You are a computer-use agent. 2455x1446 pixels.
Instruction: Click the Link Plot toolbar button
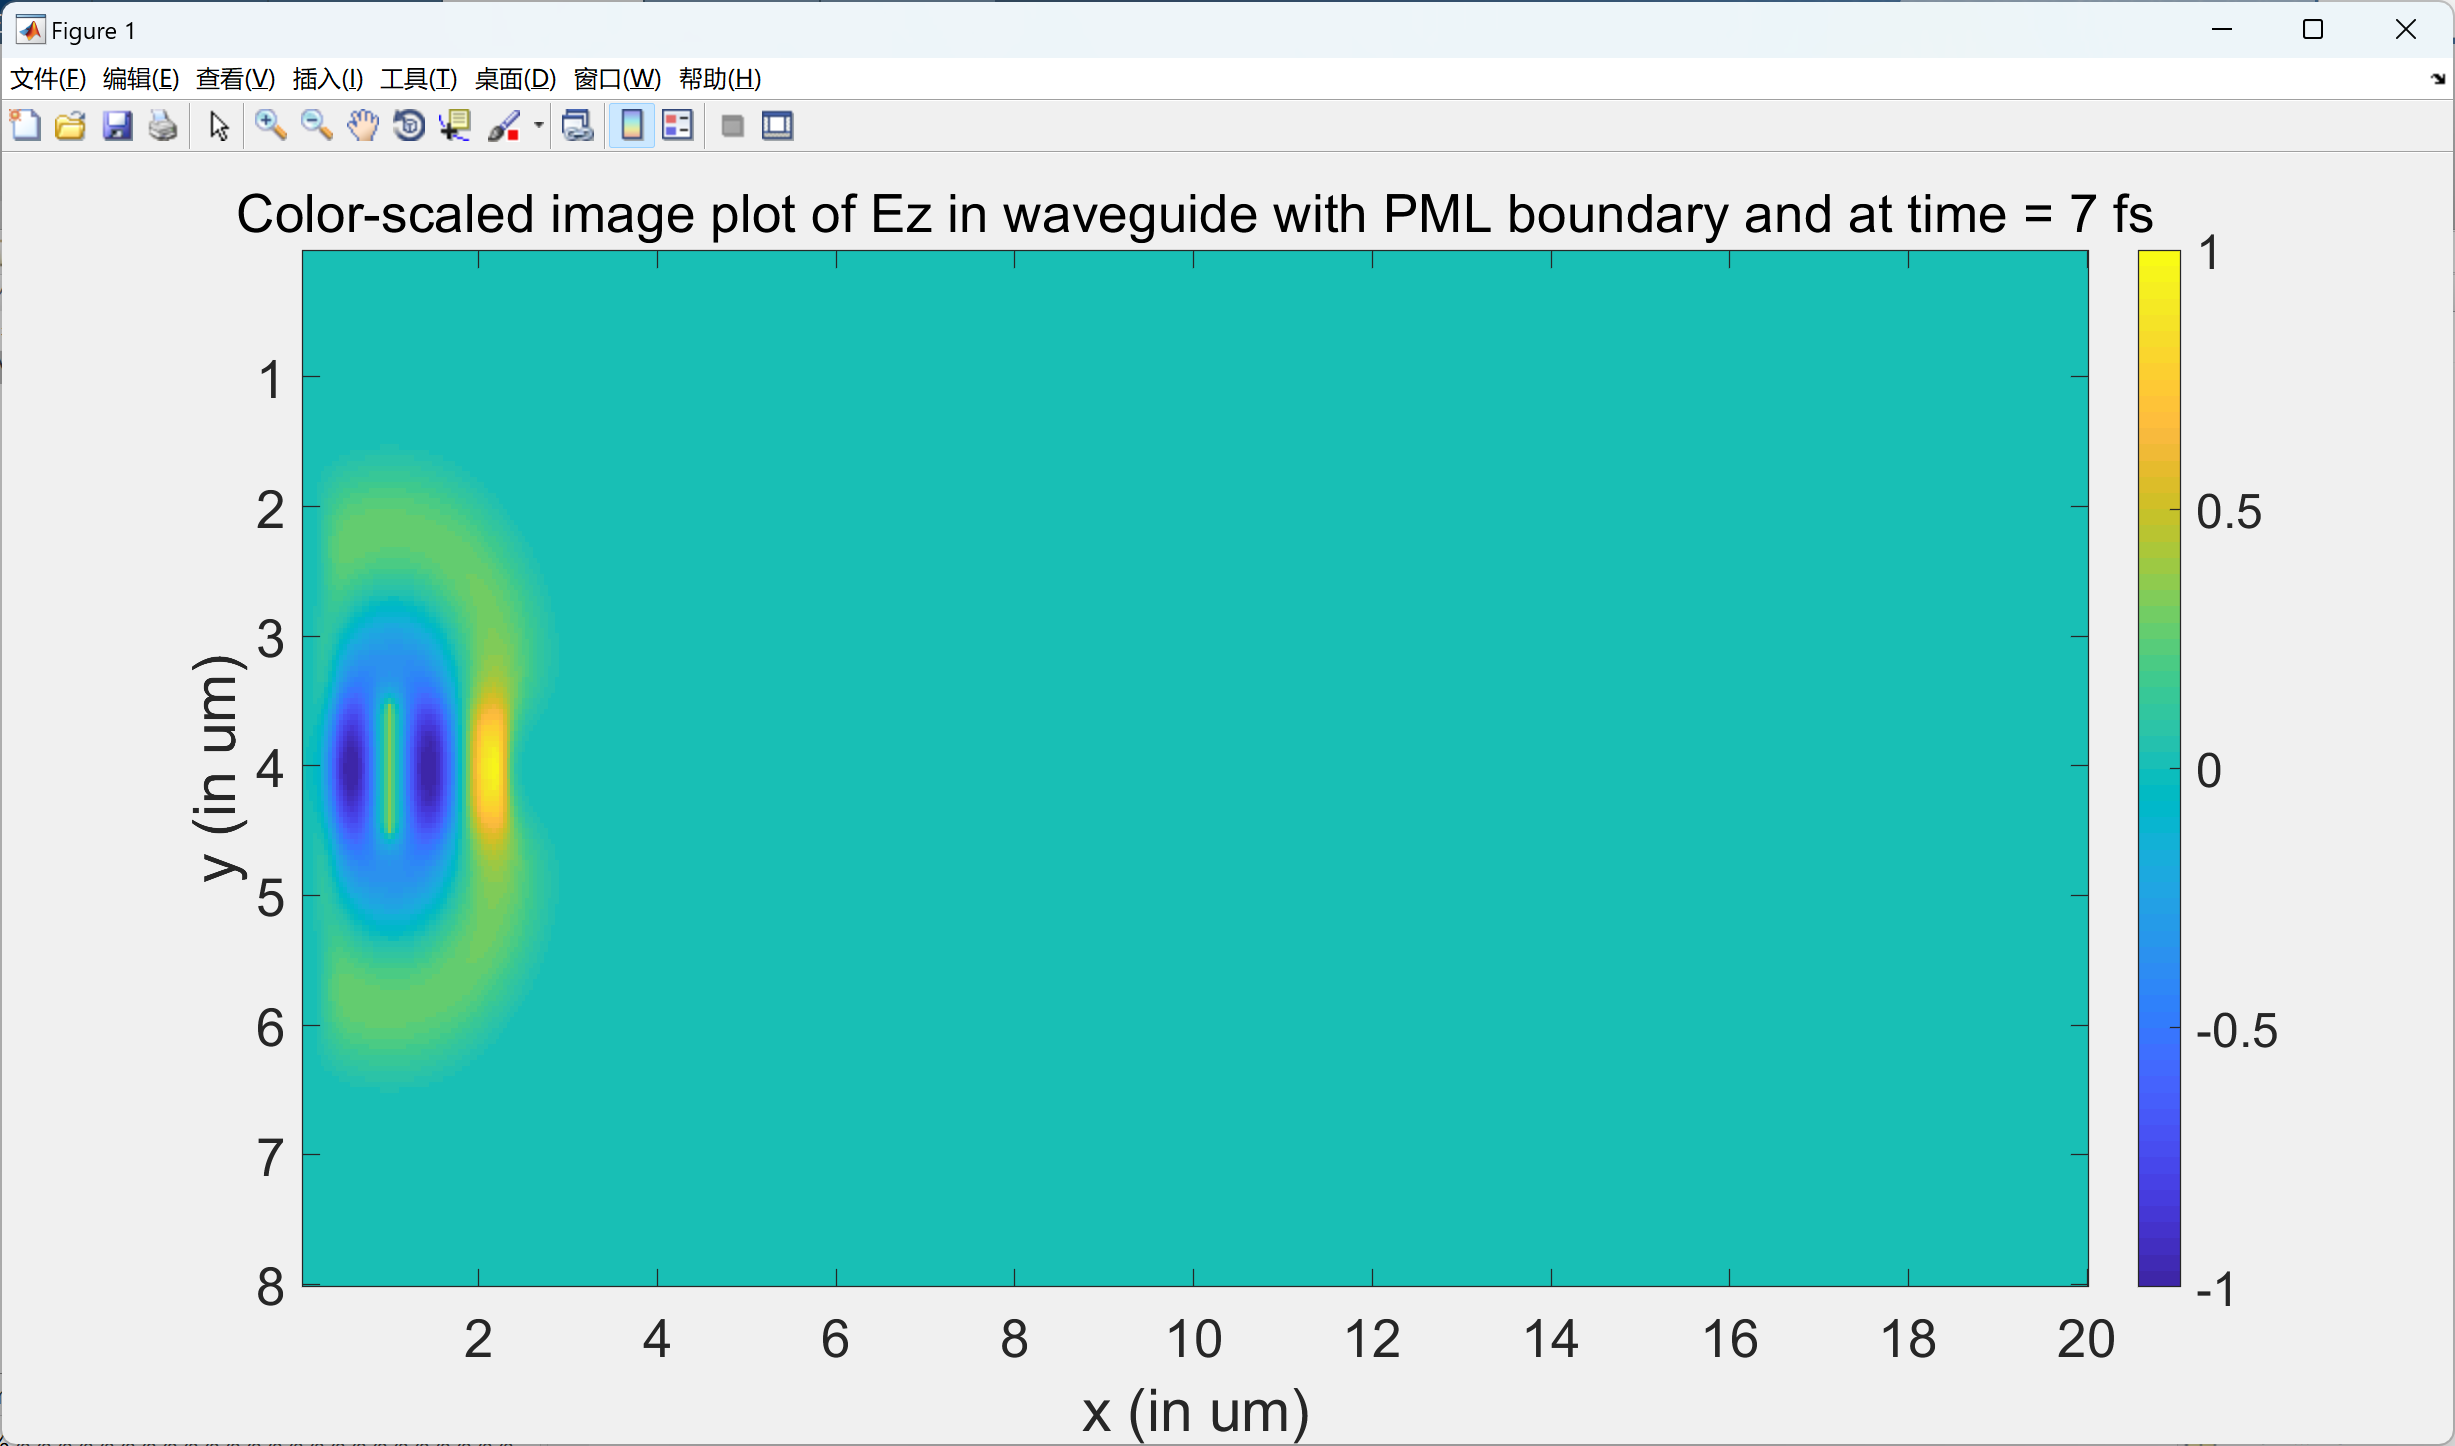[x=578, y=126]
